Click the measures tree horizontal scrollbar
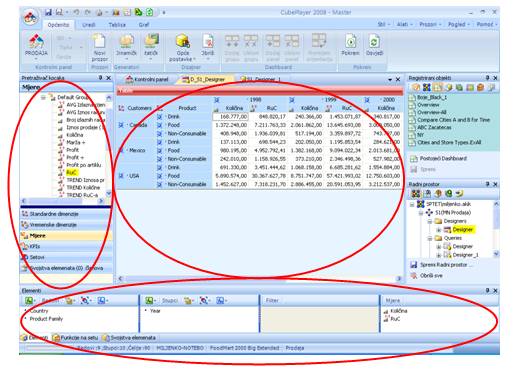 click(x=63, y=201)
